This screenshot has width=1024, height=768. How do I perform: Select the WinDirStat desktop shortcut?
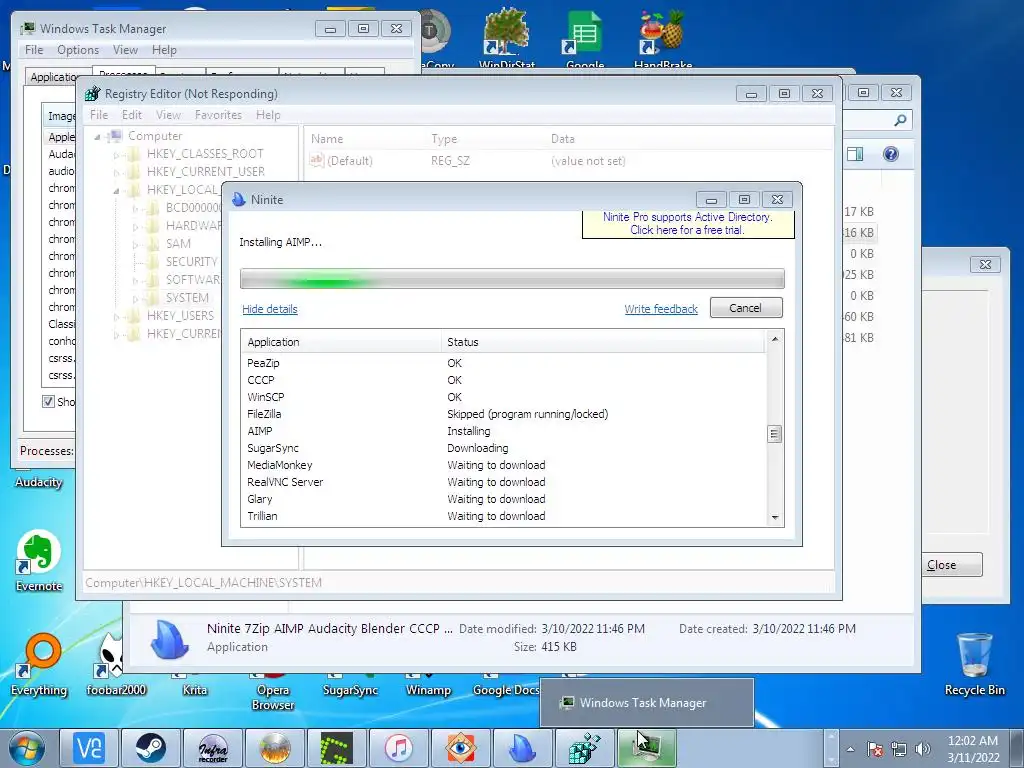pos(507,38)
